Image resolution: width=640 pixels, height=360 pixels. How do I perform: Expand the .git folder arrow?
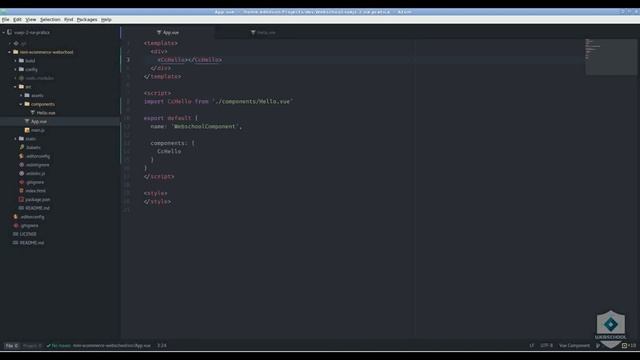(10, 43)
